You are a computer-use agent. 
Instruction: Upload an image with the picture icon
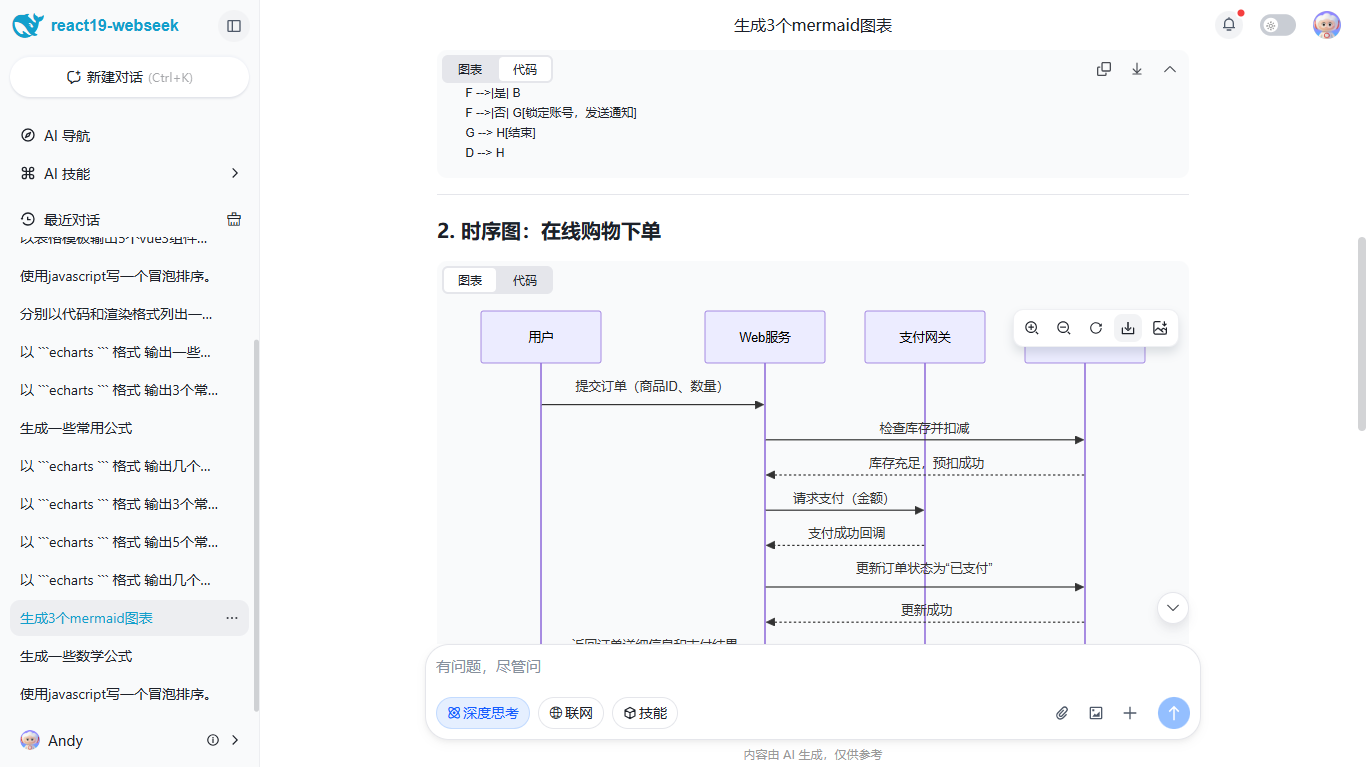(1096, 713)
